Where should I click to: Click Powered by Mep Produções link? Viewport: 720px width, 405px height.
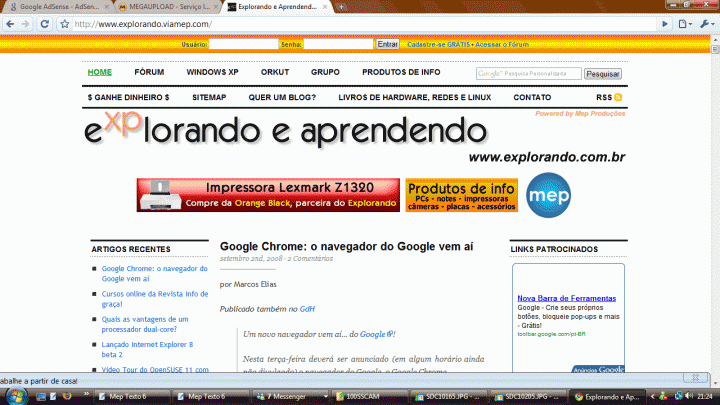pos(580,113)
